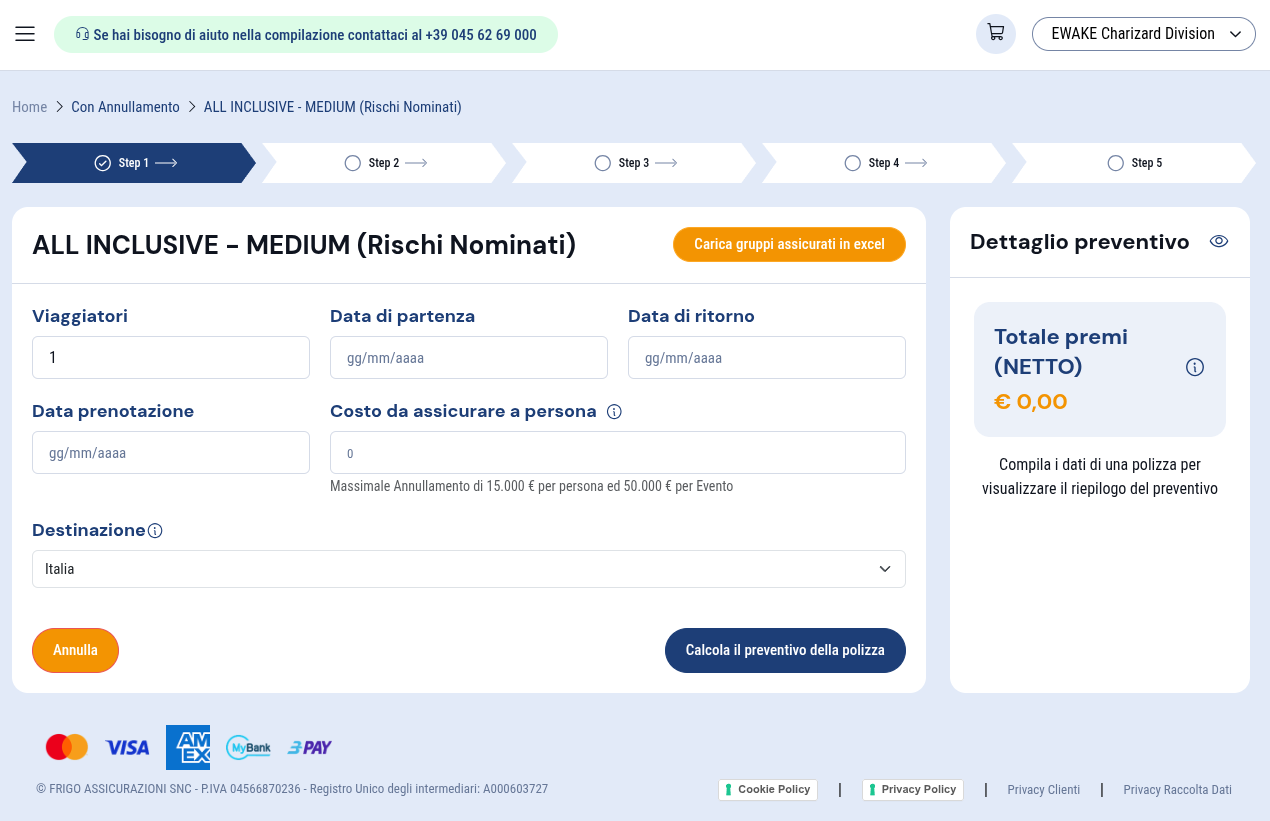
Task: Open the shopping cart
Action: [995, 33]
